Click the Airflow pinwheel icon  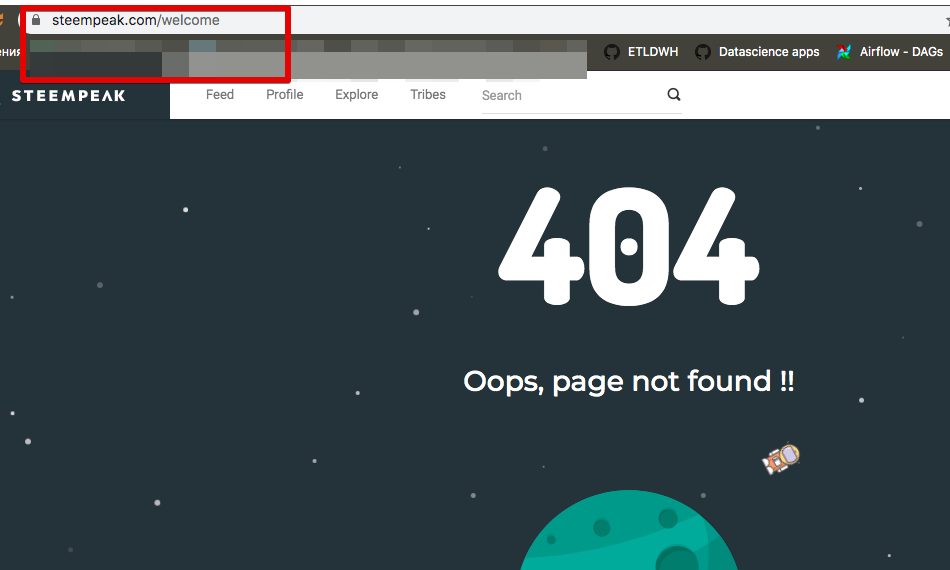click(x=845, y=52)
